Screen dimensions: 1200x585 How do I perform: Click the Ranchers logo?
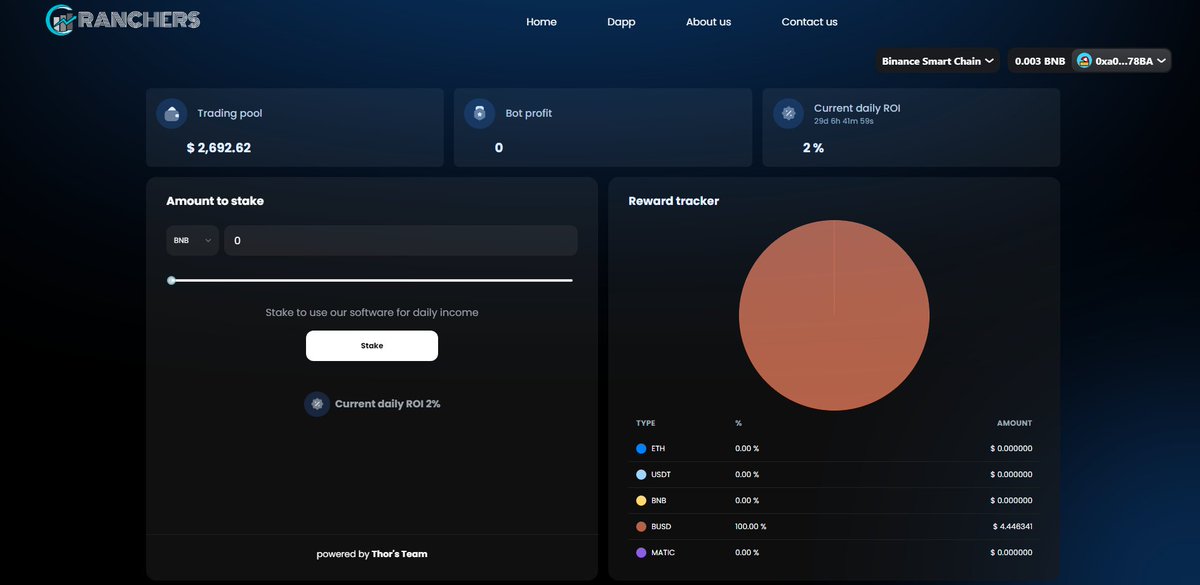coord(123,19)
